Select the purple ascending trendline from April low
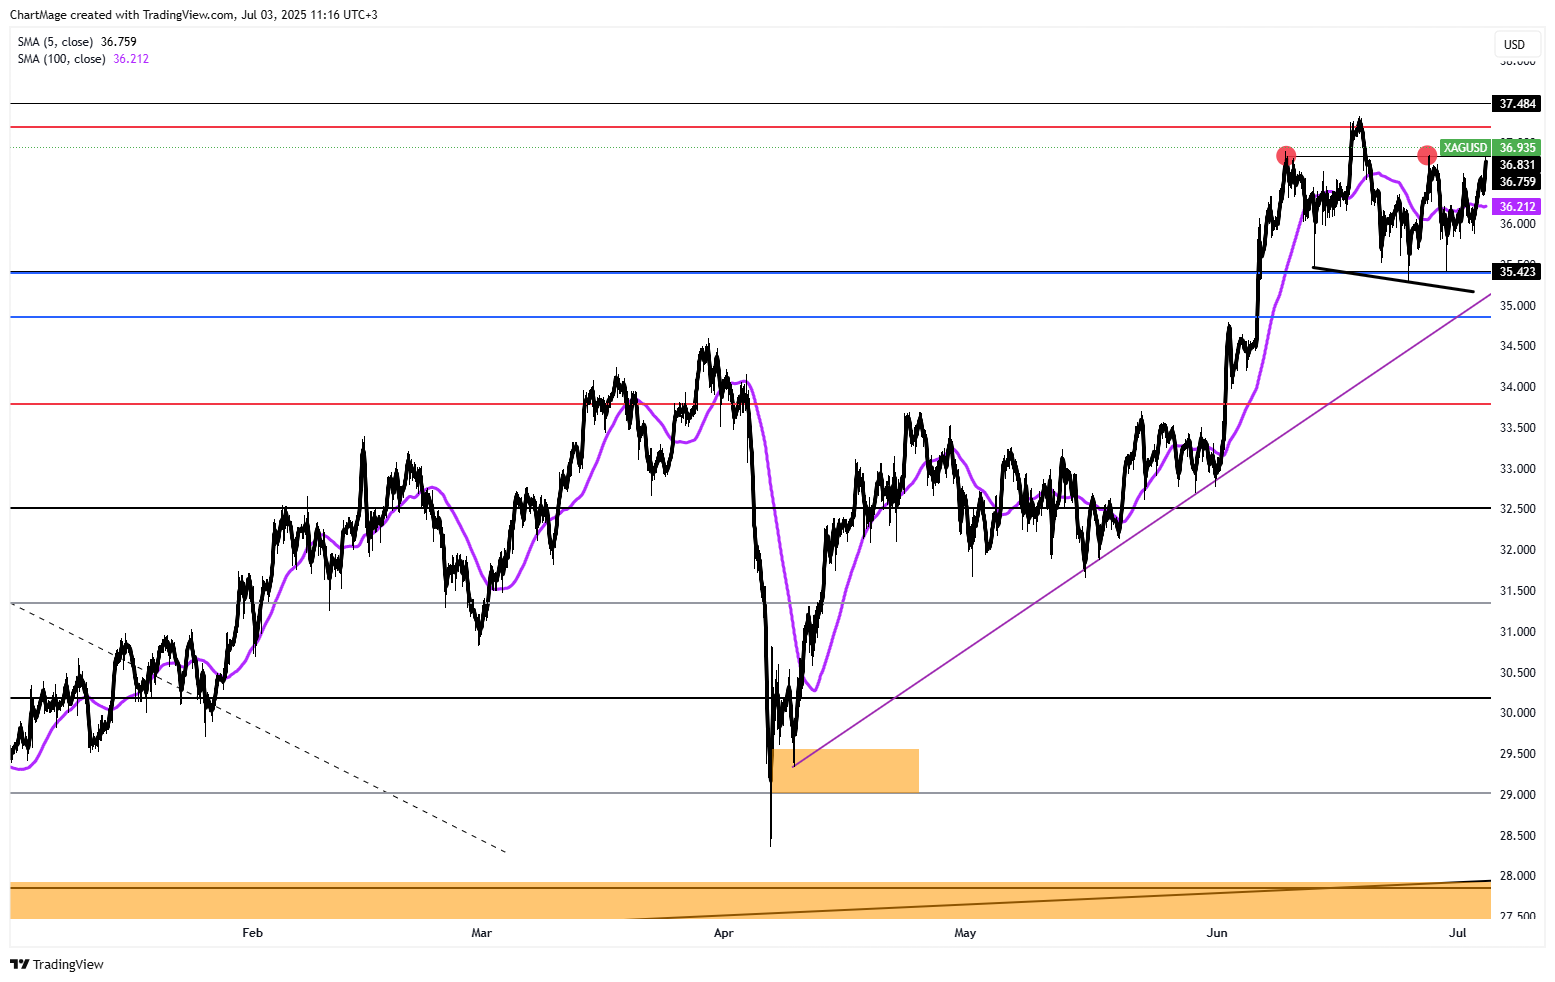This screenshot has height=982, width=1555. point(1140,531)
